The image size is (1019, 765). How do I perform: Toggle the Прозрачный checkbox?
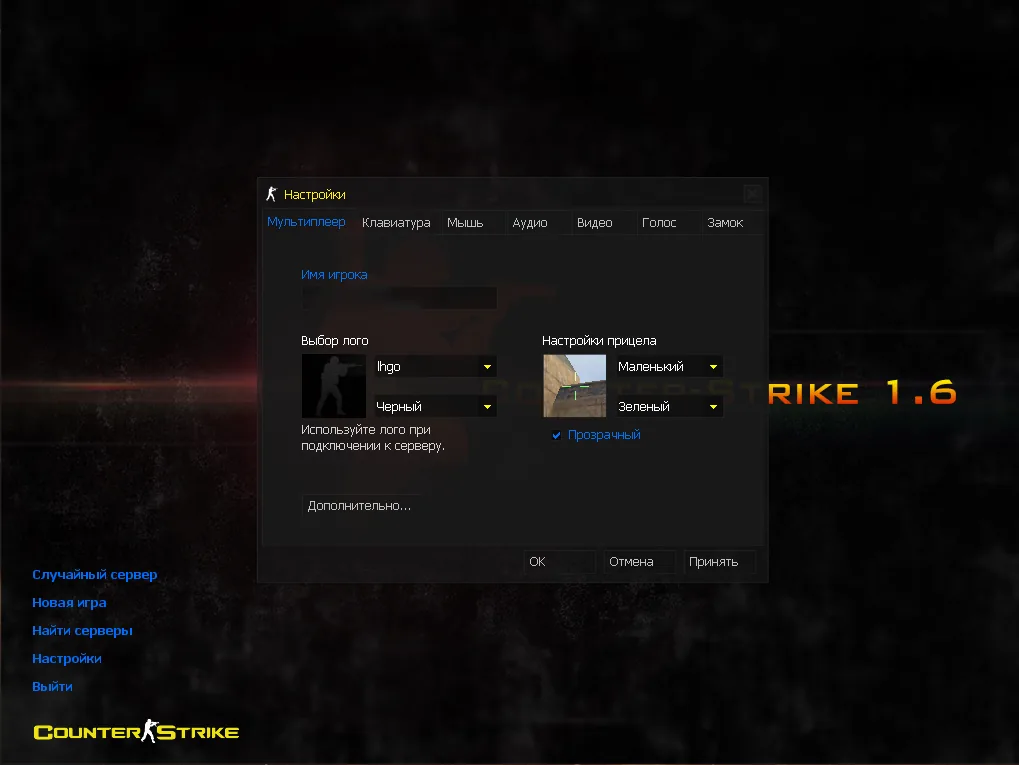click(556, 435)
